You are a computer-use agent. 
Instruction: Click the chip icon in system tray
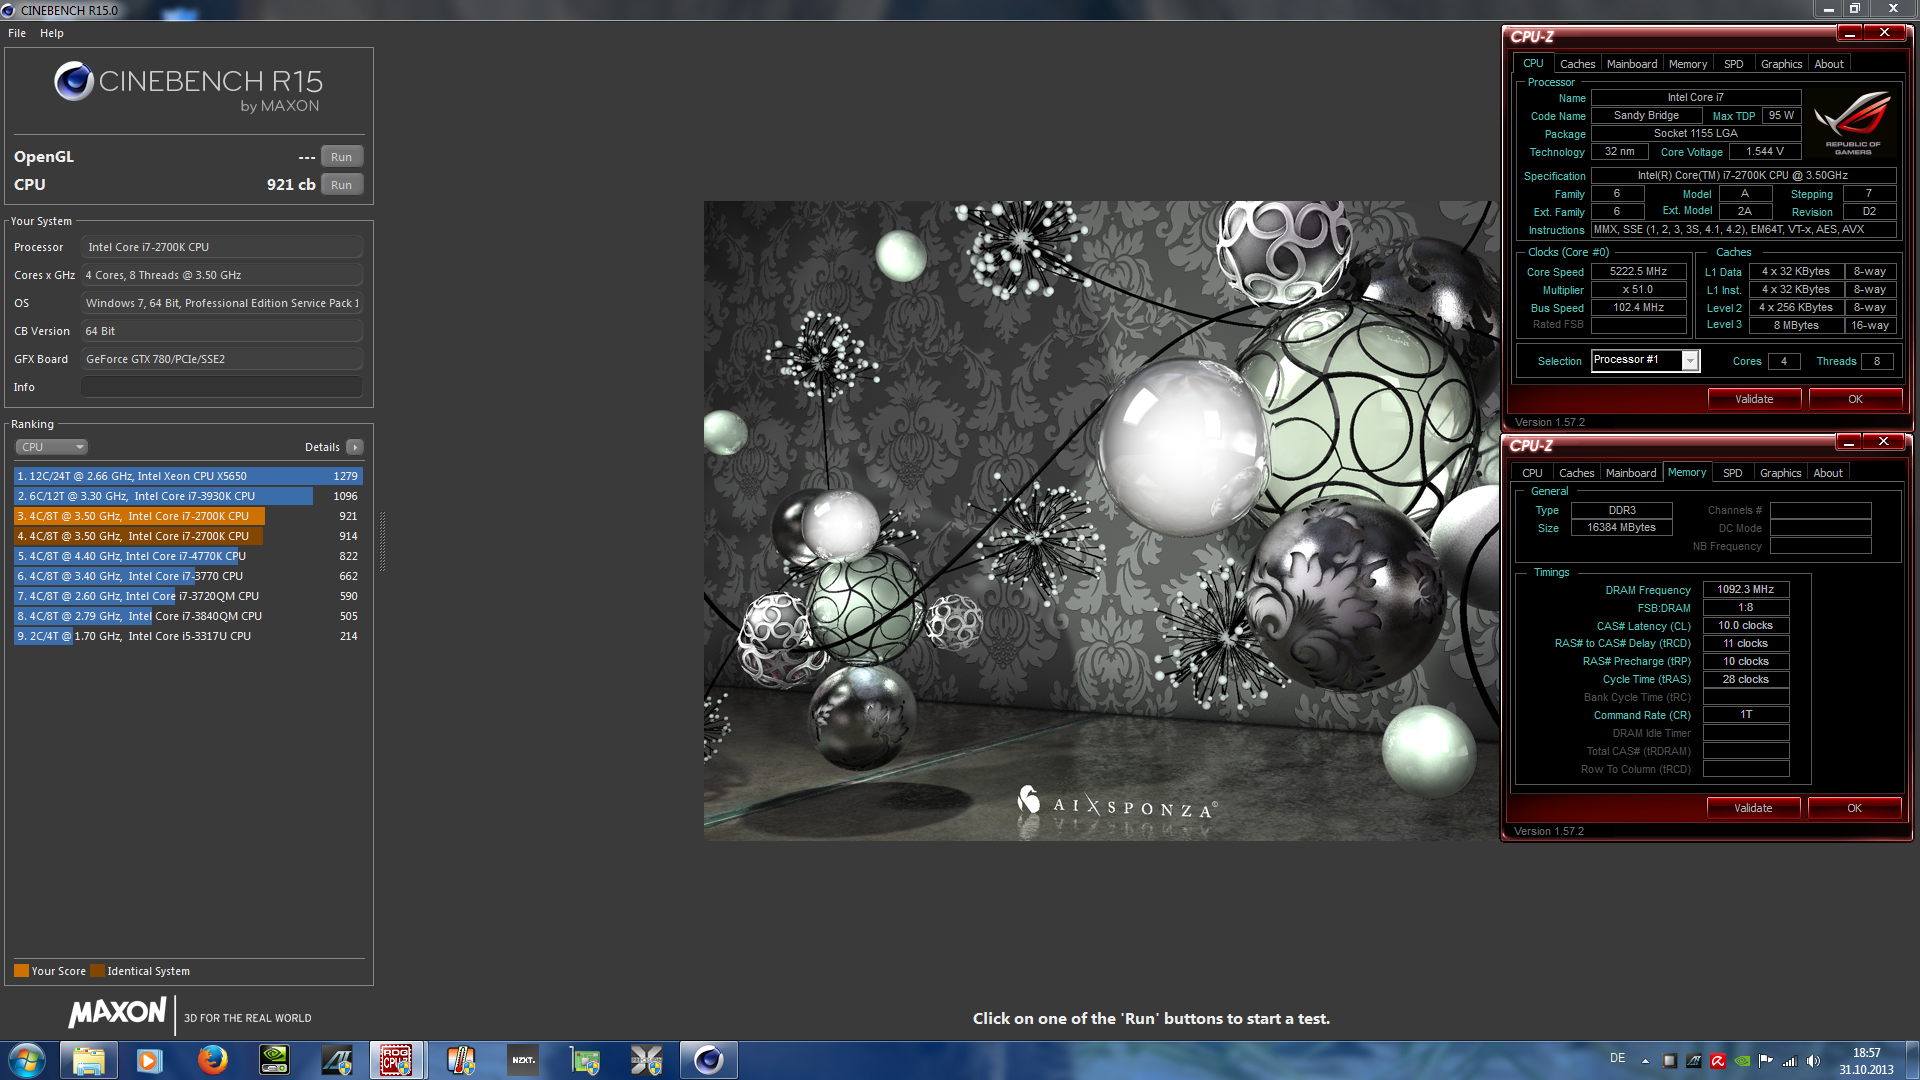(x=1669, y=1061)
